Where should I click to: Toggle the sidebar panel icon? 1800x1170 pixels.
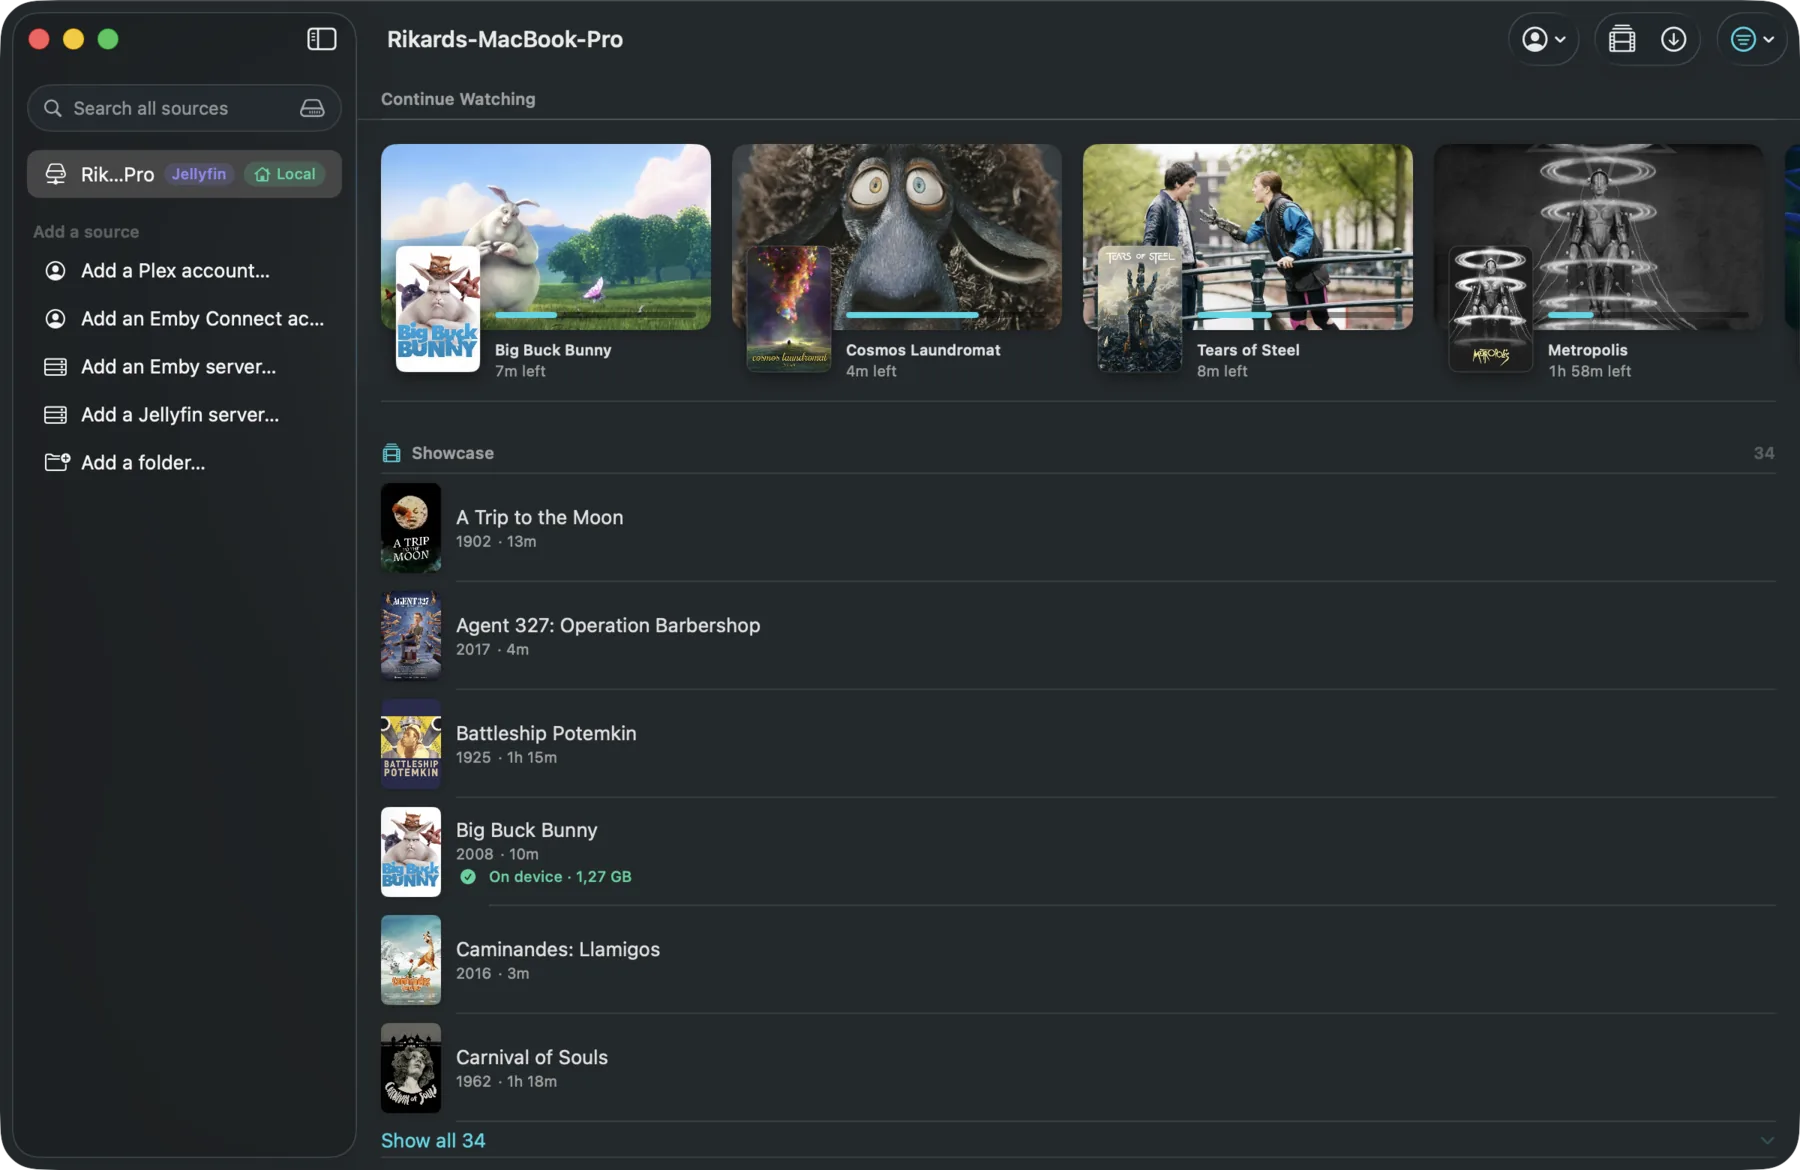321,39
